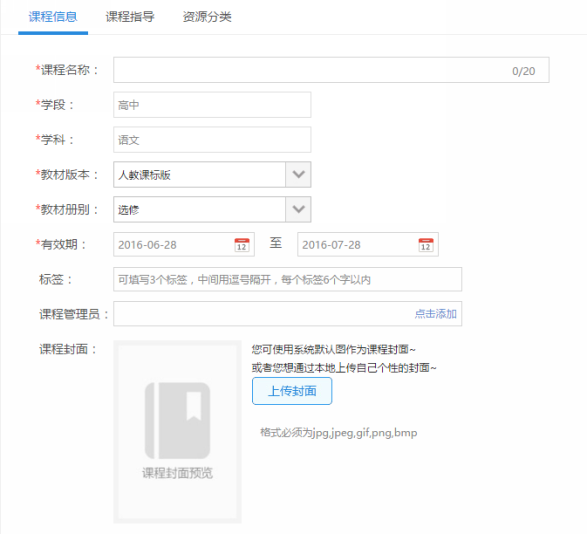Select the 人教课标版 combo box value
This screenshot has width=588, height=534.
pyautogui.click(x=200, y=174)
